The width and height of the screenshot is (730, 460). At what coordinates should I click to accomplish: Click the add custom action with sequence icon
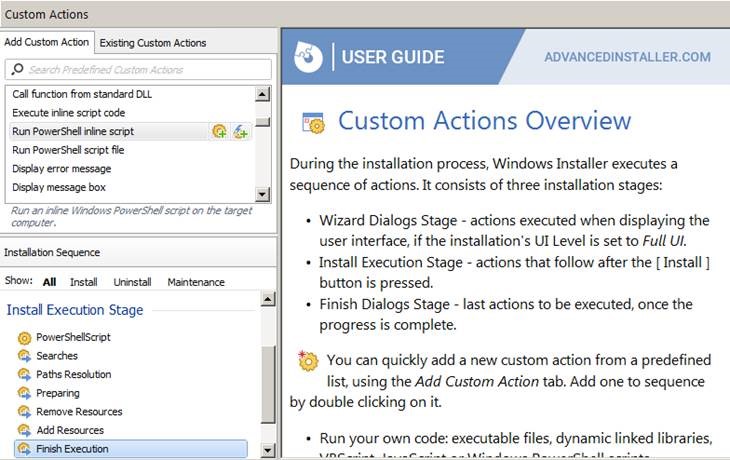tap(219, 132)
